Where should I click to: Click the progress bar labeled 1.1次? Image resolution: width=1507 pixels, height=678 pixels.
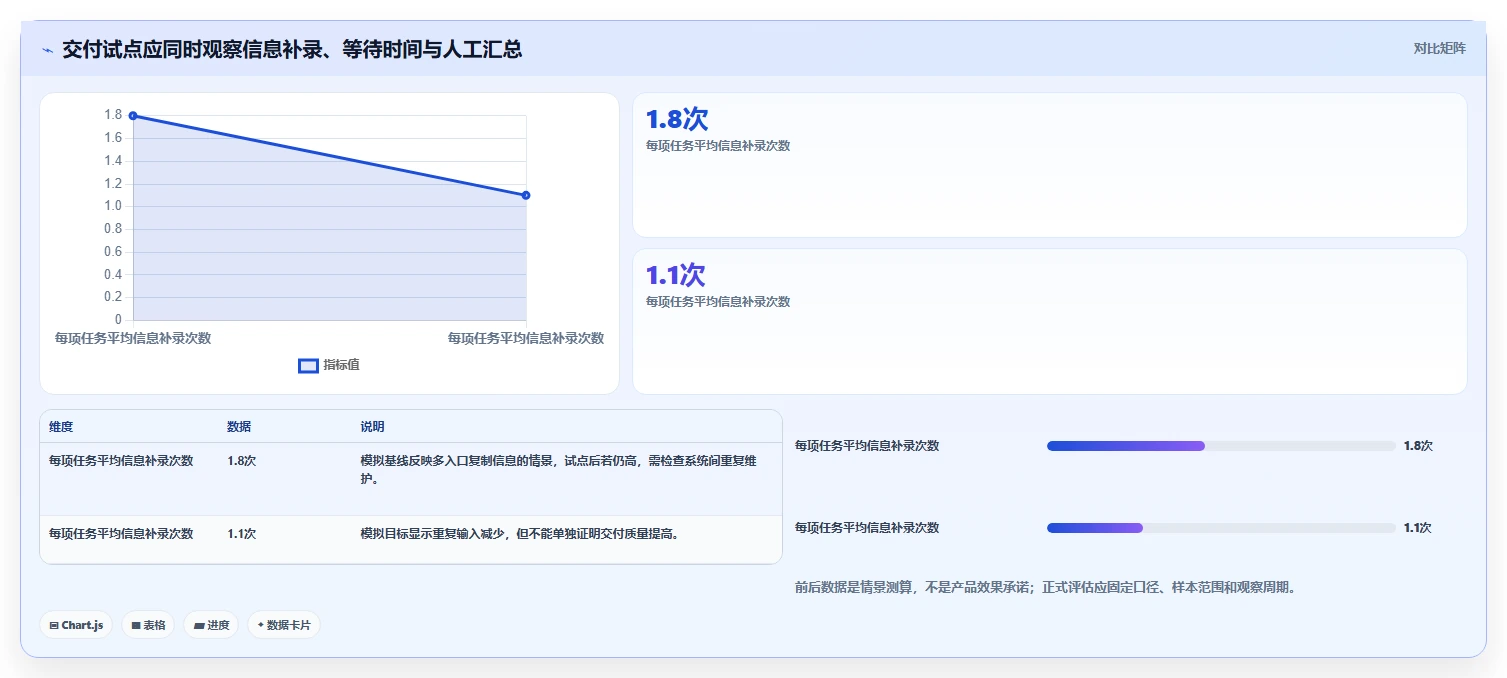1221,528
